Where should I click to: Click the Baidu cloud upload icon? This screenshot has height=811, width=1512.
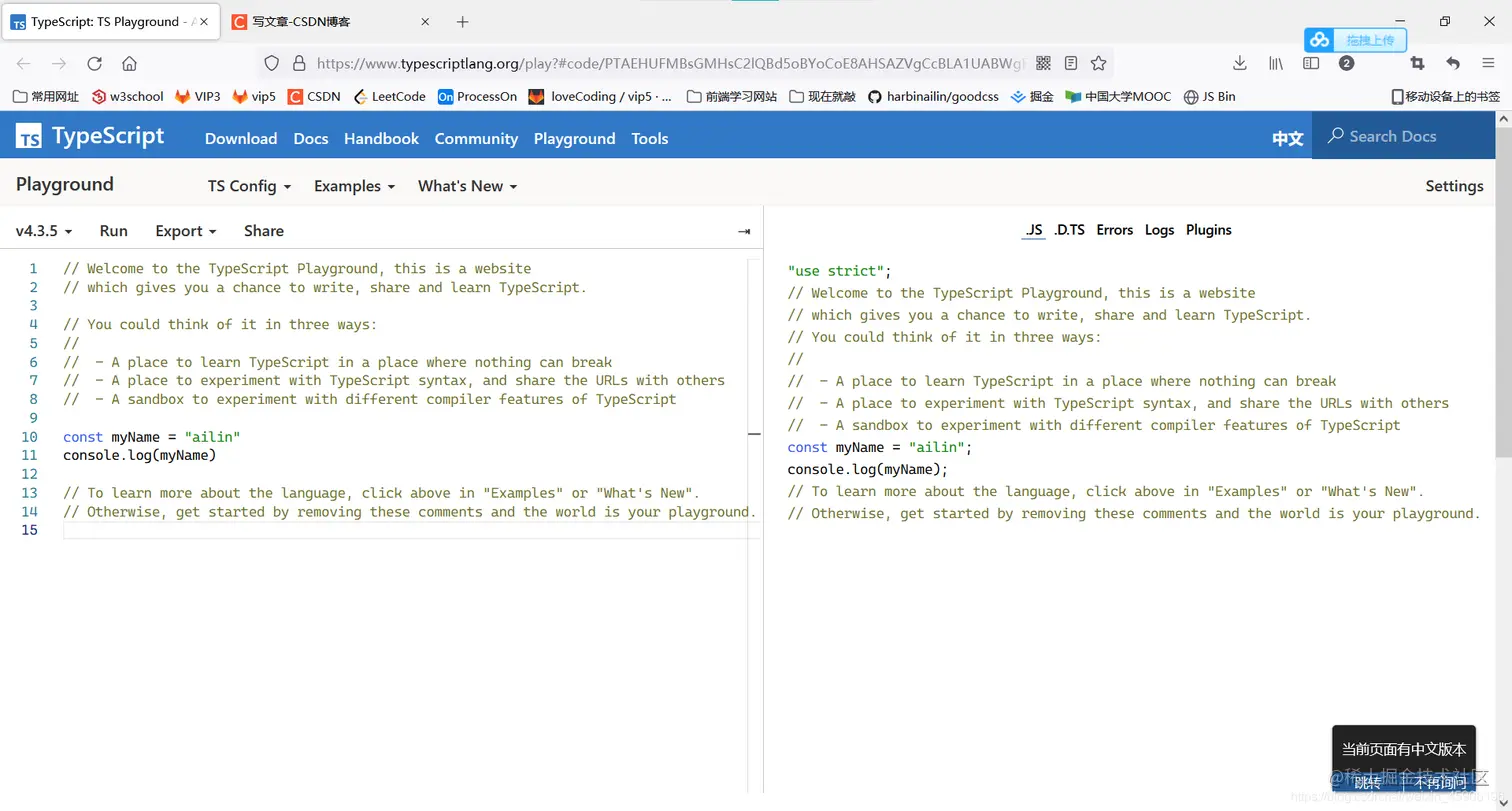1320,40
